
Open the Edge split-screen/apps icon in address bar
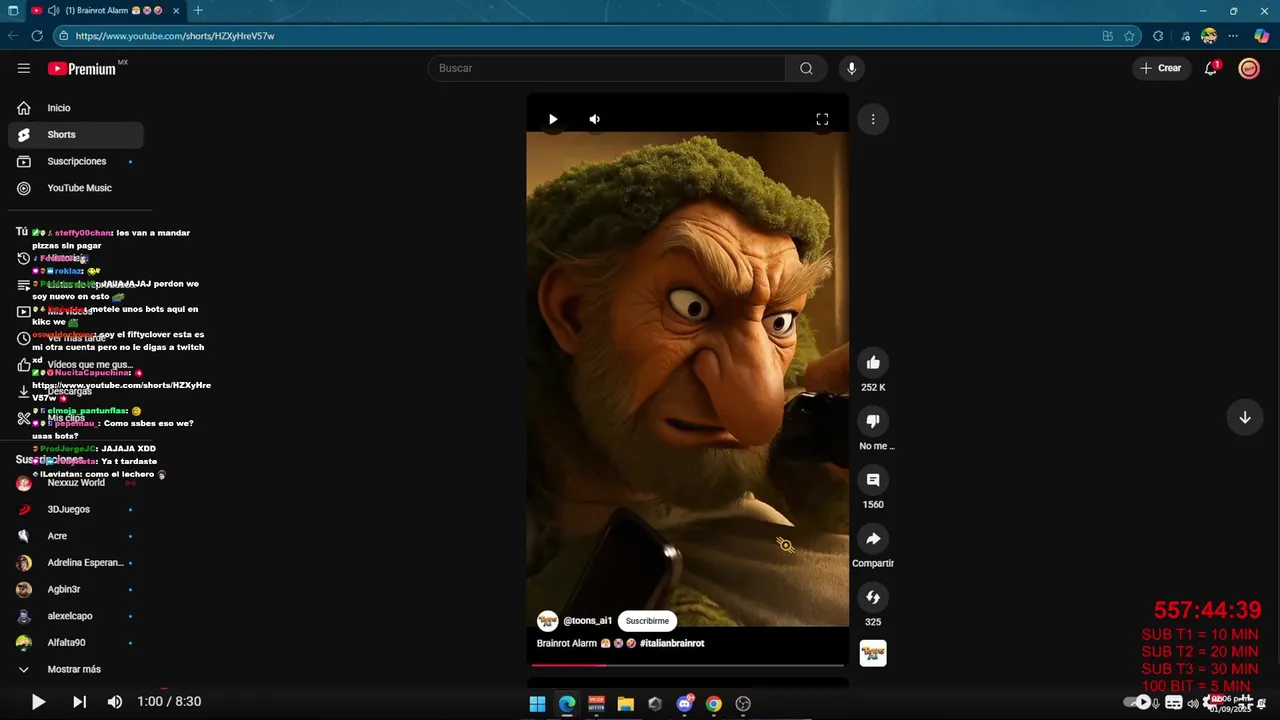1107,36
